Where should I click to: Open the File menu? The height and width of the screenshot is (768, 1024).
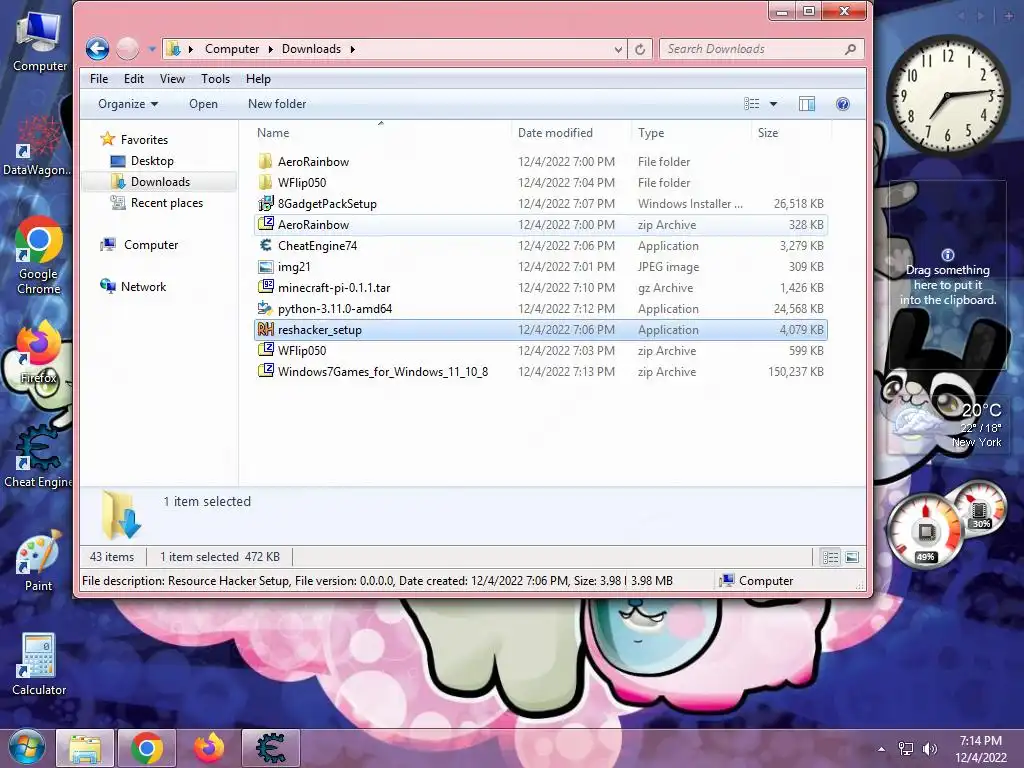point(99,78)
